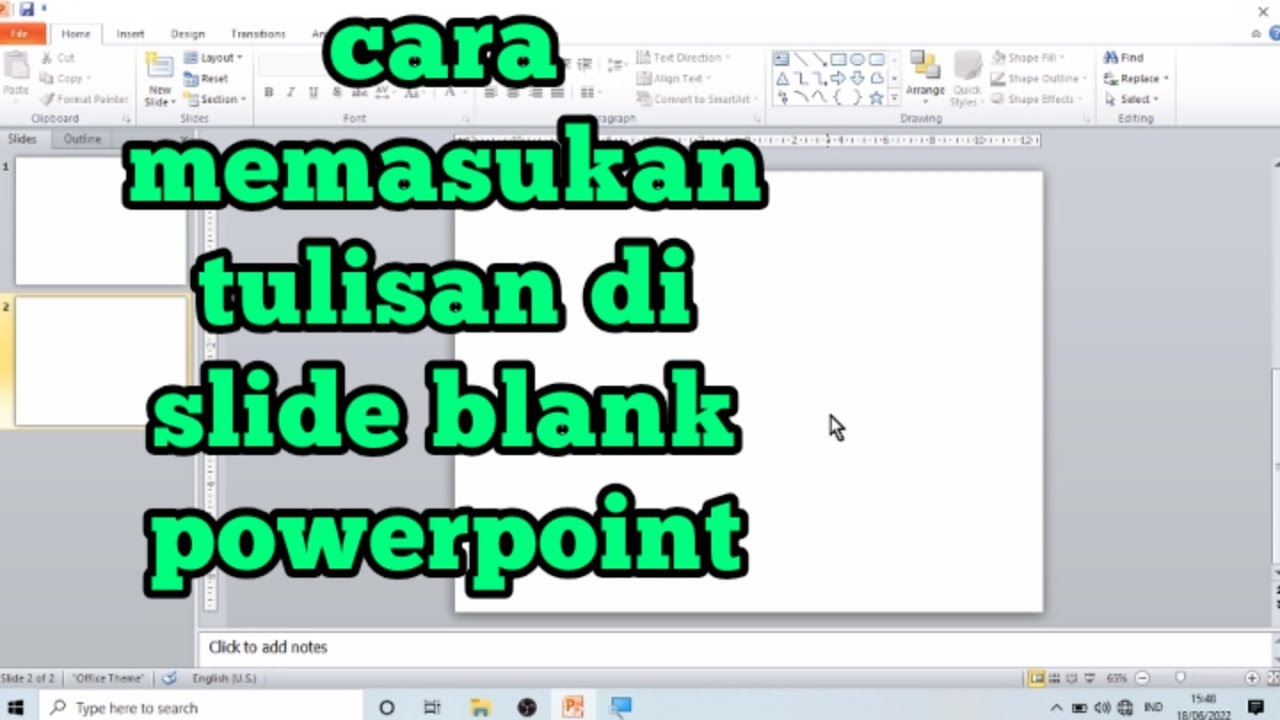The height and width of the screenshot is (720, 1280).
Task: Adjust the zoom slider handle
Action: (1180, 678)
